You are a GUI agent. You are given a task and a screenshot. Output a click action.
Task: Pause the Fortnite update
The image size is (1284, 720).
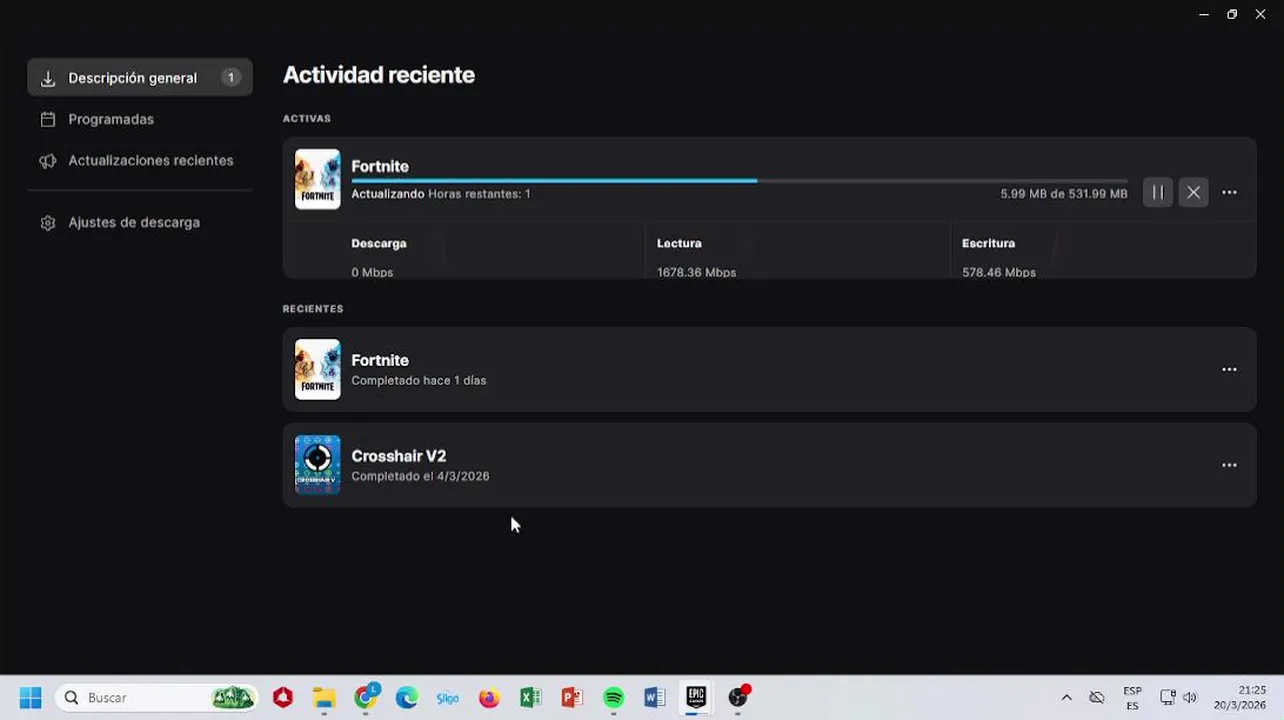(x=1157, y=193)
